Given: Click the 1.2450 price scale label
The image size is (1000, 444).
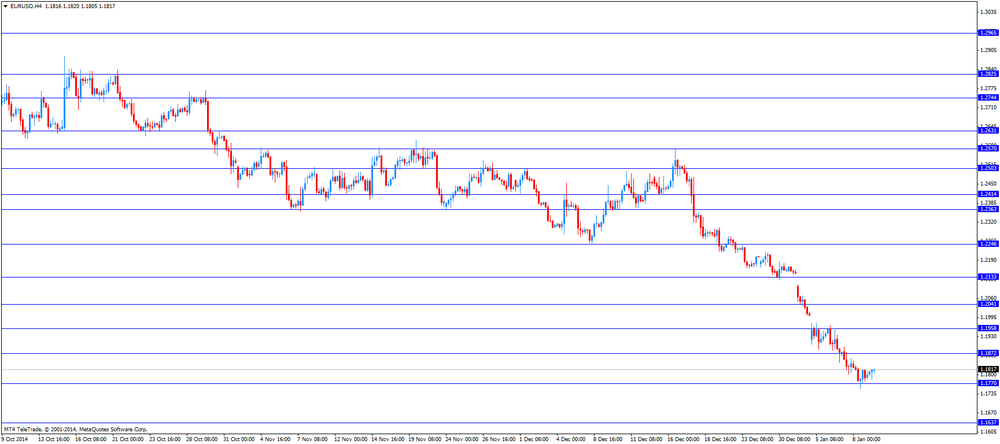Looking at the screenshot, I should pyautogui.click(x=988, y=184).
